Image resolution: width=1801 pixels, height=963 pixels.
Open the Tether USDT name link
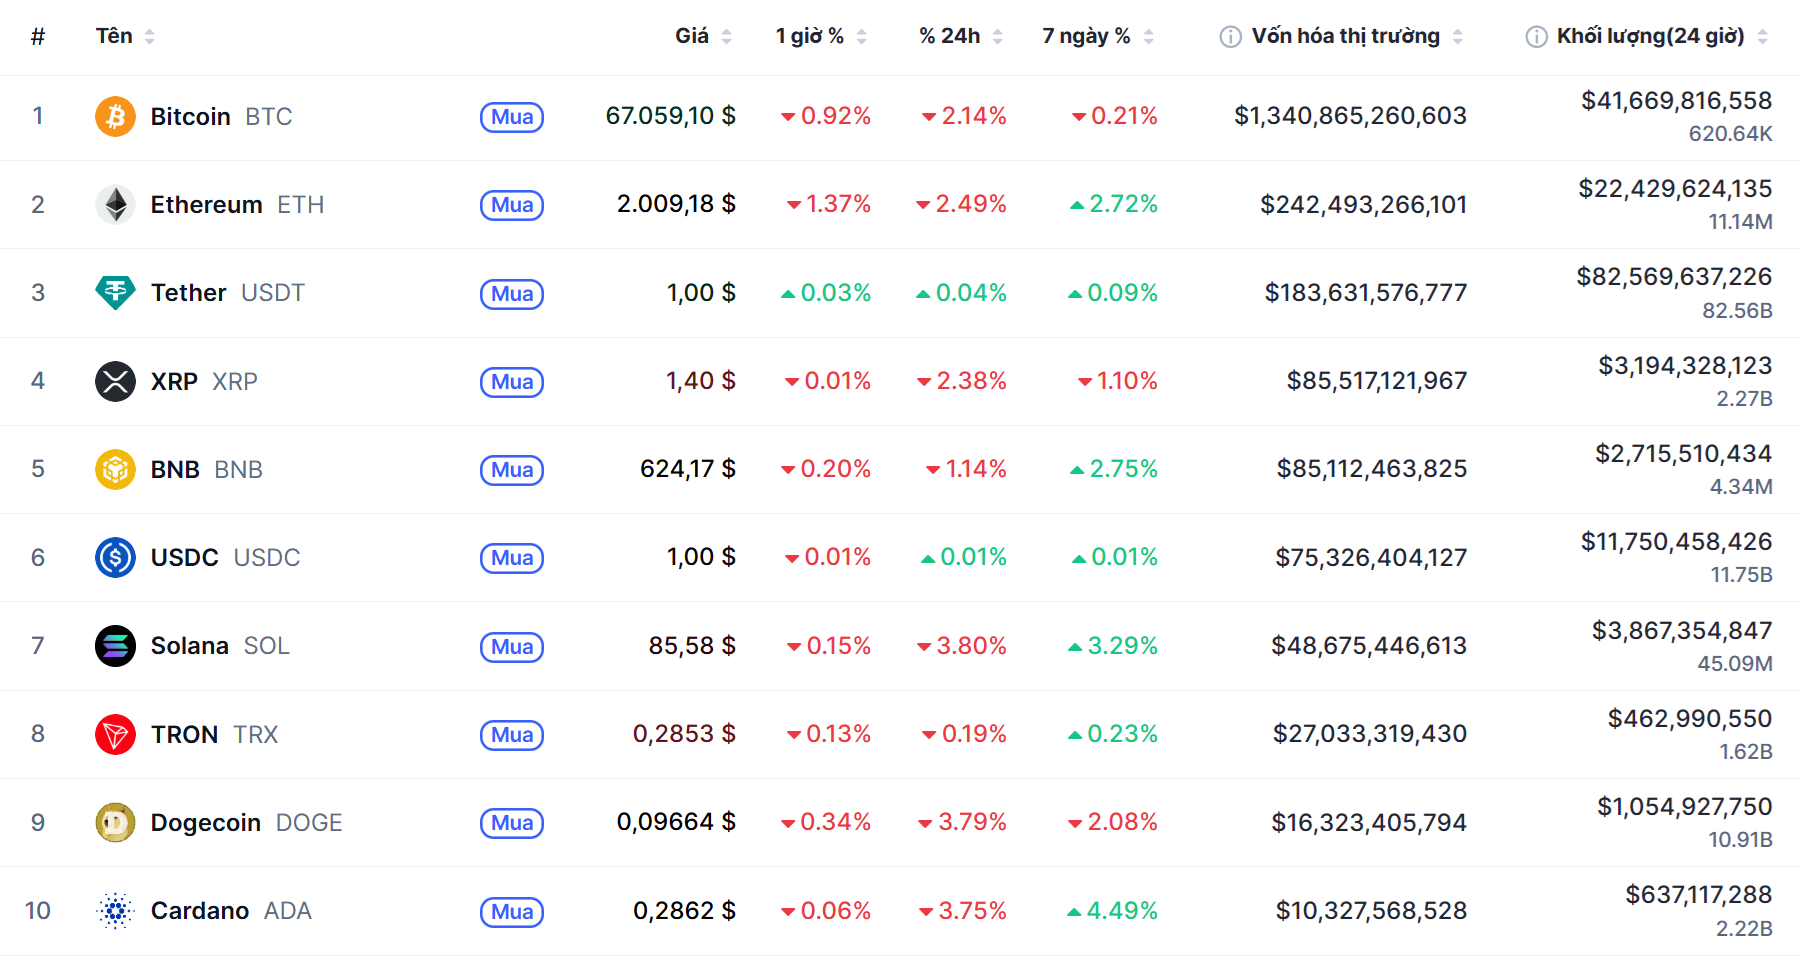(228, 293)
